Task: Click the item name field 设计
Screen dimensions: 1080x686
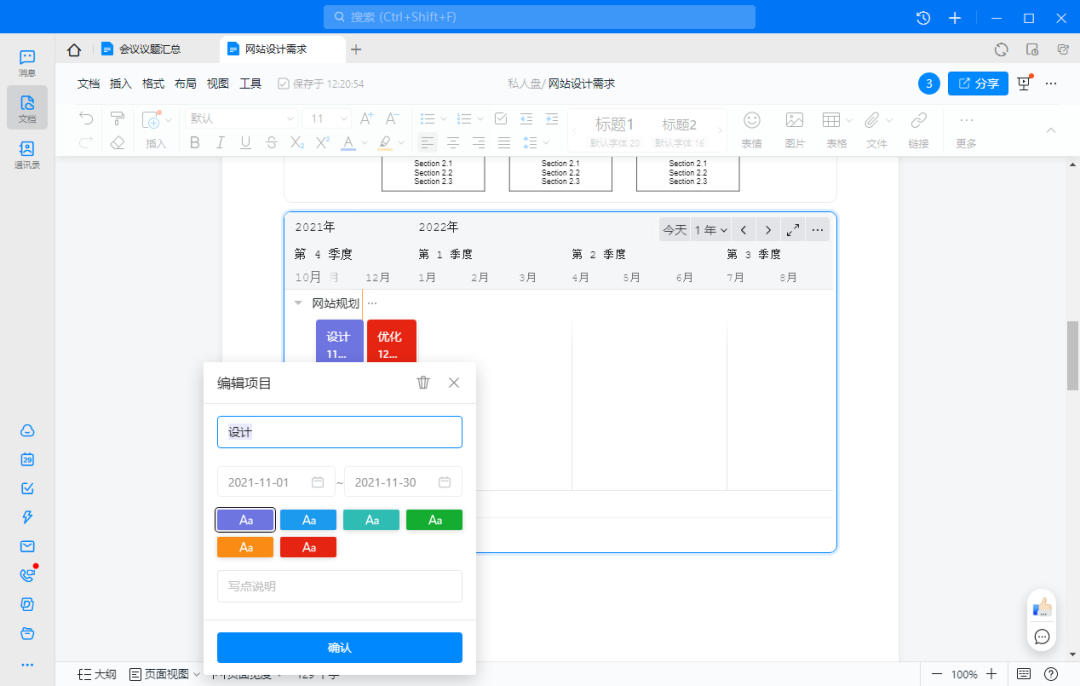Action: tap(340, 432)
